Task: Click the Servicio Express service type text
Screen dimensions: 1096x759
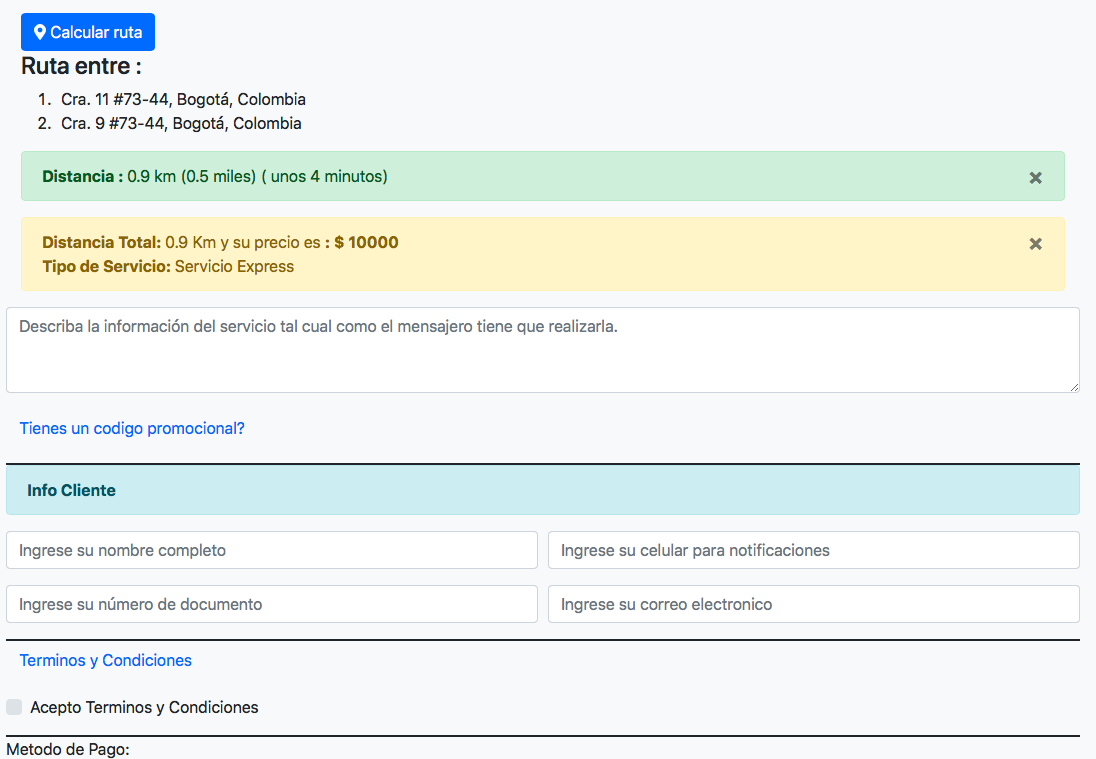Action: coord(234,266)
